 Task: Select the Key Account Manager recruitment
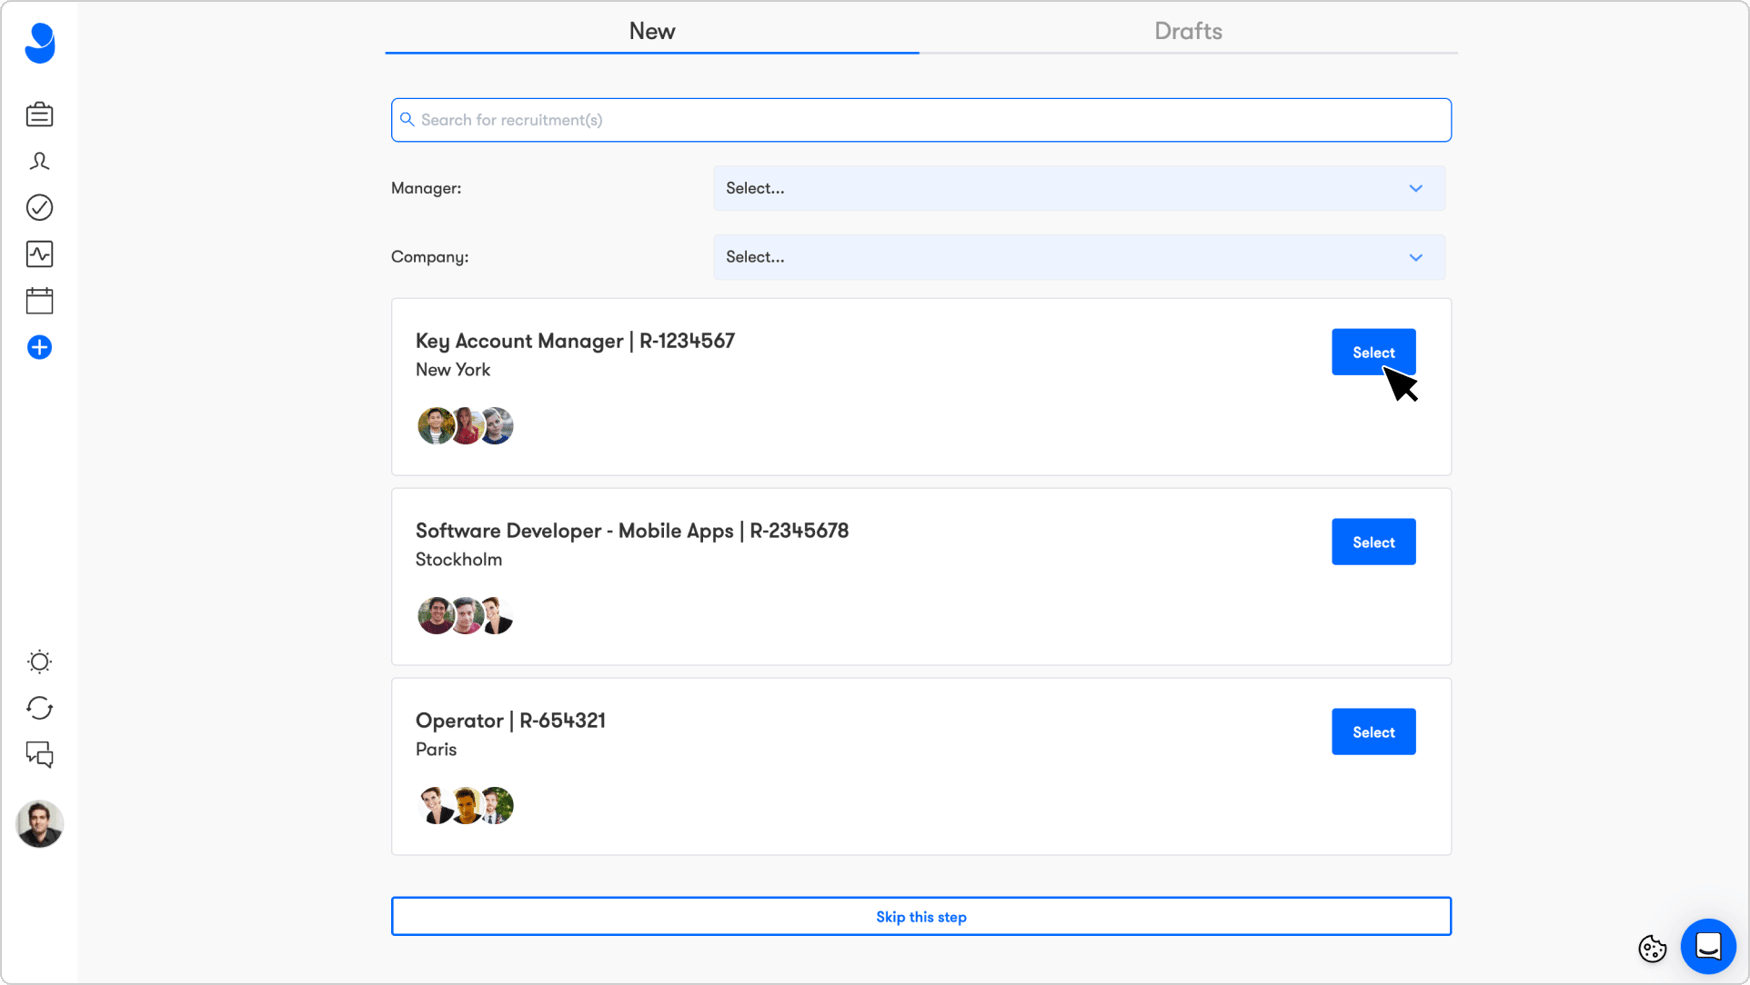(1373, 352)
